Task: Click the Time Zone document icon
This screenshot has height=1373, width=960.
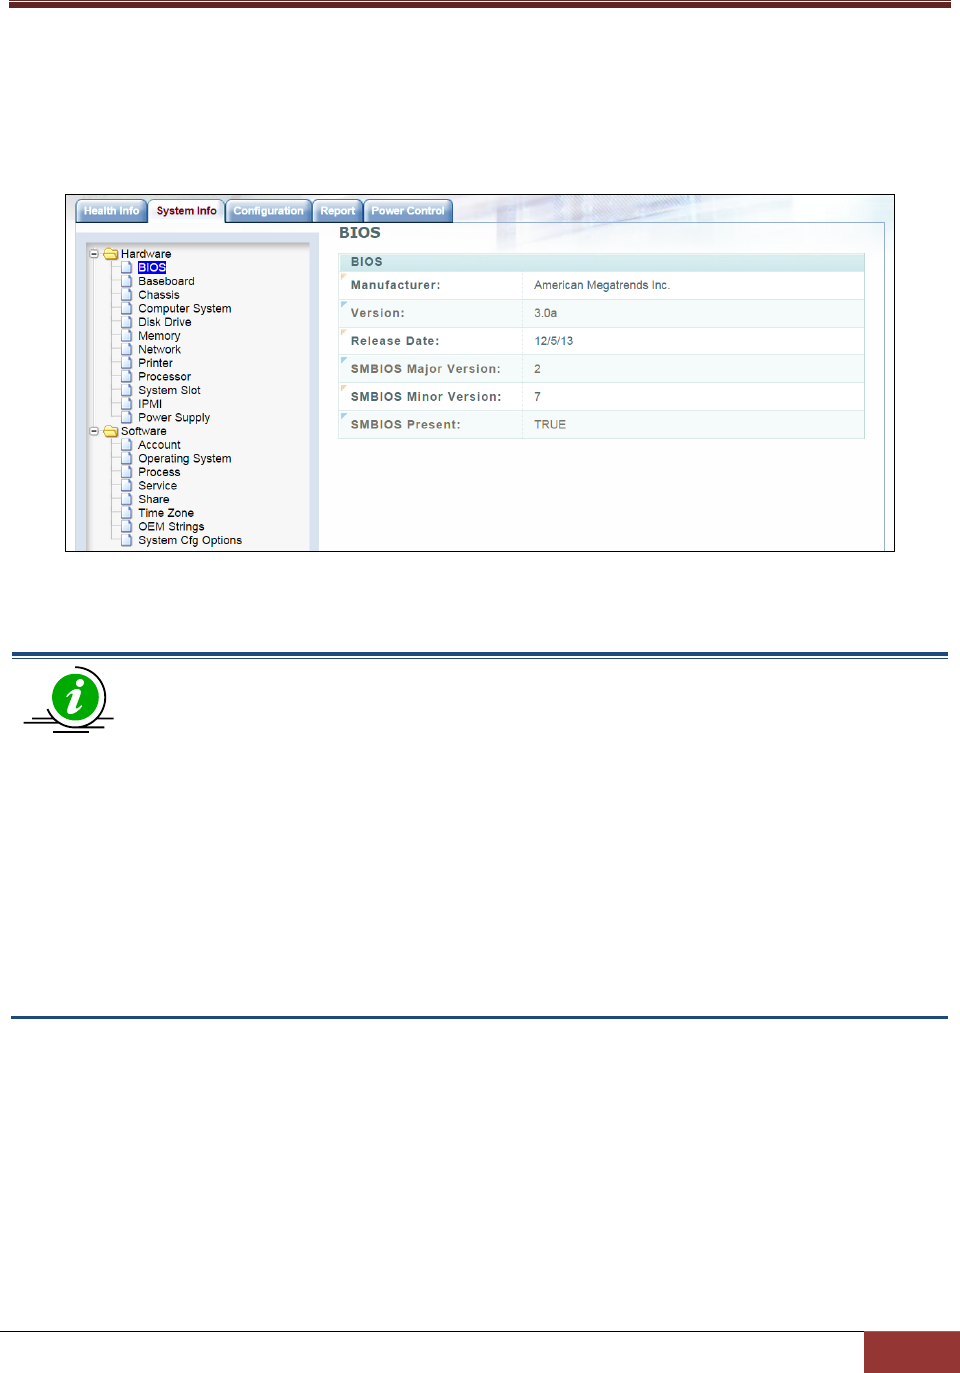Action: (127, 513)
